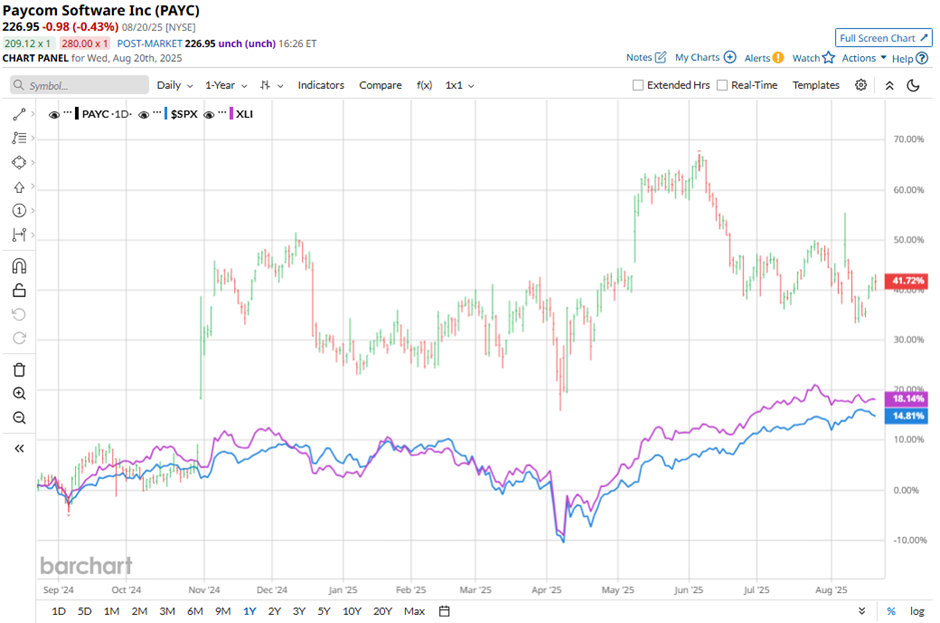Image resolution: width=940 pixels, height=623 pixels.
Task: Pick the arrow marker tool
Action: (x=19, y=187)
